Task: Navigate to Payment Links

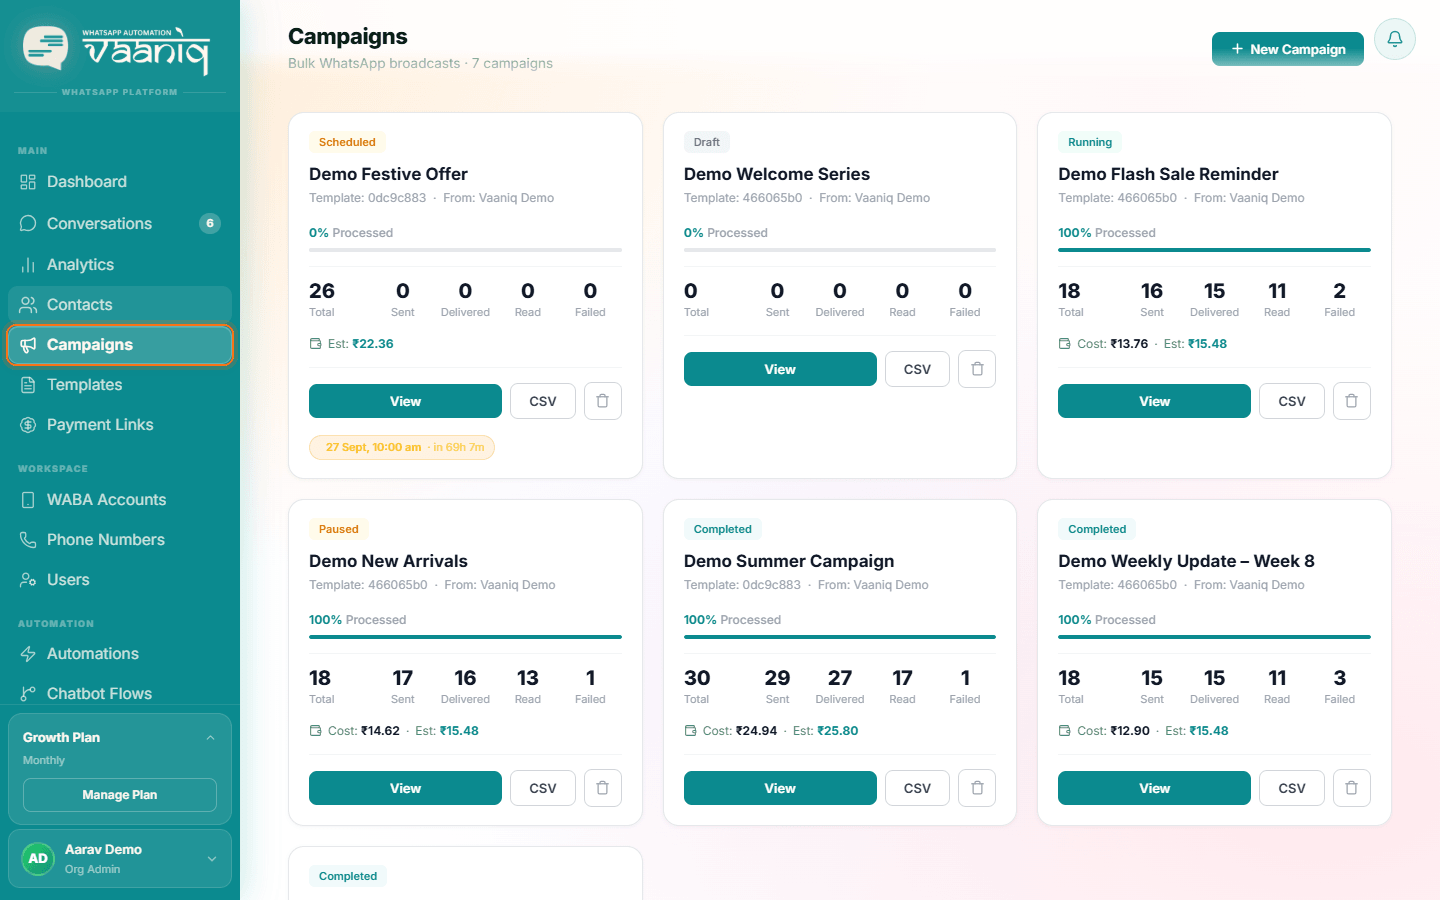Action: click(x=120, y=425)
